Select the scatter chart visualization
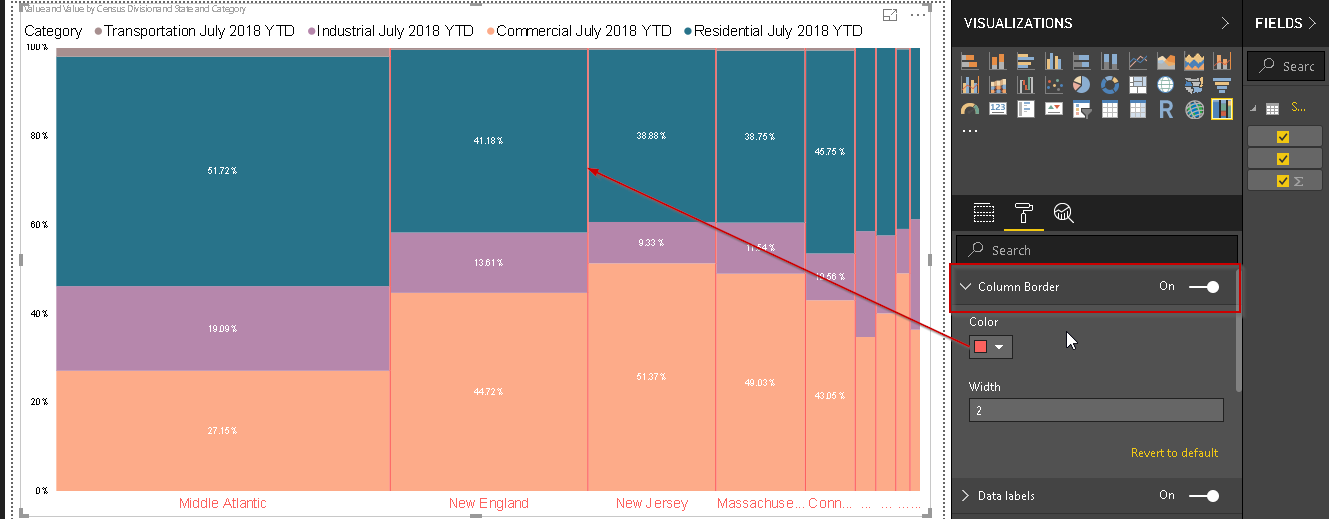The image size is (1329, 519). click(x=1053, y=85)
